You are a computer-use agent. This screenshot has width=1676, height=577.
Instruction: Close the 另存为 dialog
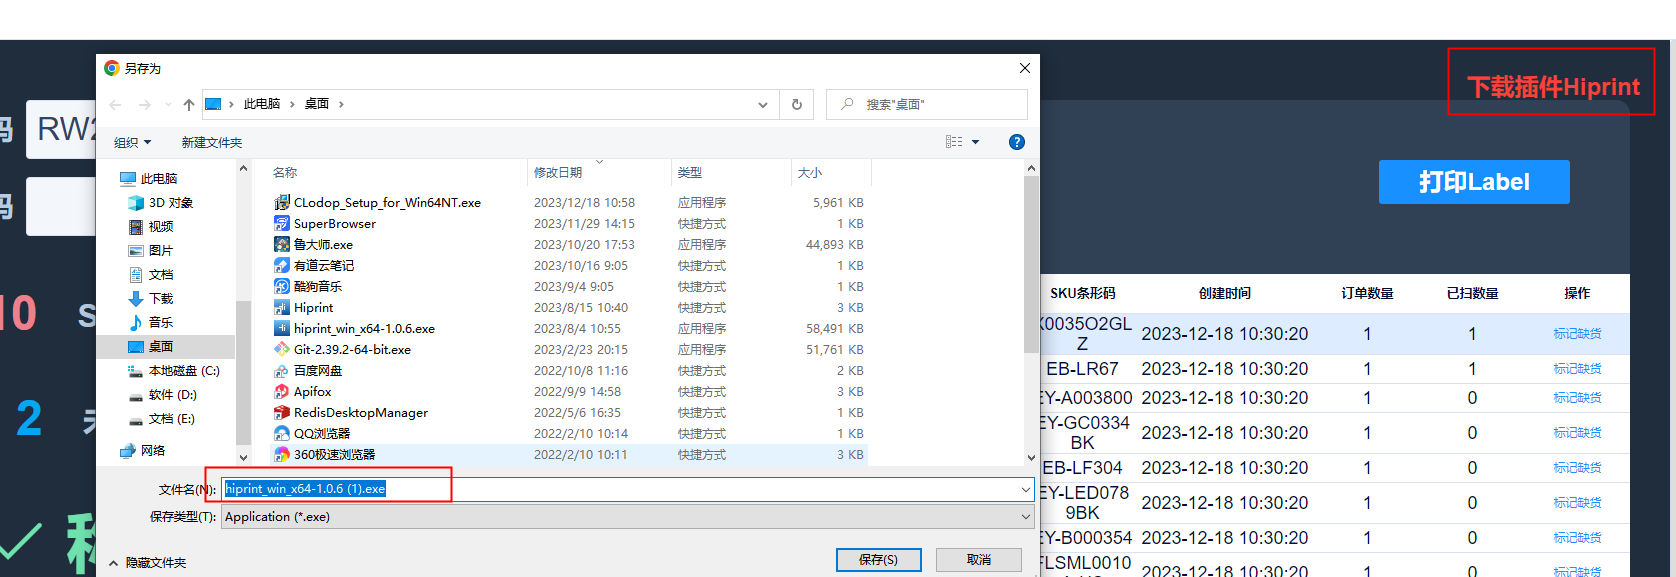pyautogui.click(x=1024, y=68)
